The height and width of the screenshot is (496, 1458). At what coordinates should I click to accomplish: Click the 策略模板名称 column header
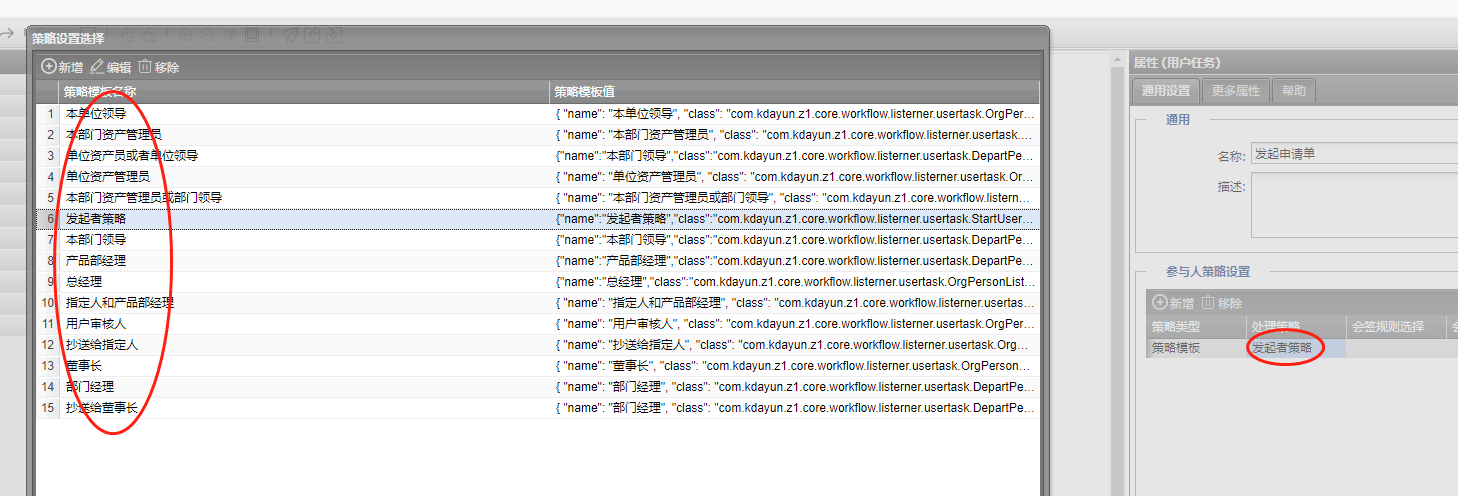pos(100,92)
